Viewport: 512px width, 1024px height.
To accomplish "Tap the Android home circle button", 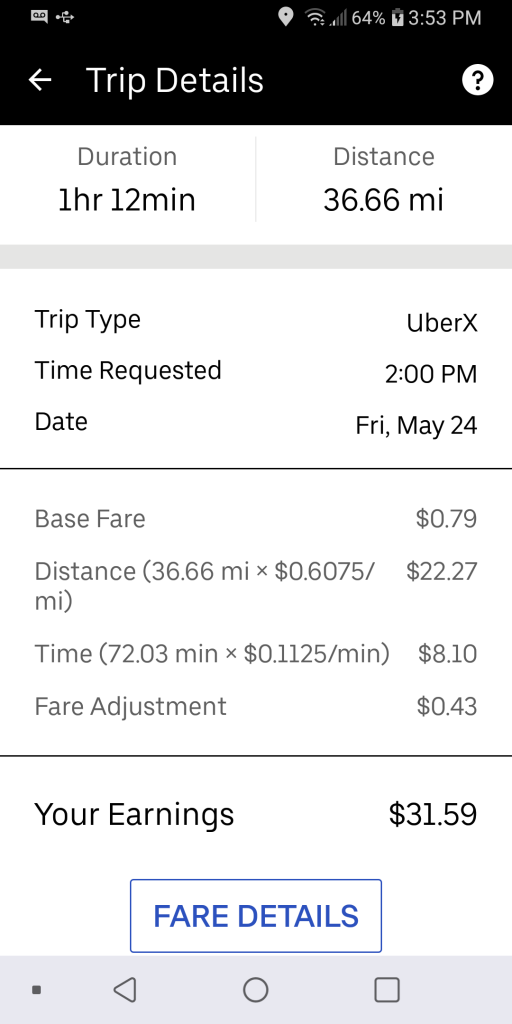I will [256, 989].
